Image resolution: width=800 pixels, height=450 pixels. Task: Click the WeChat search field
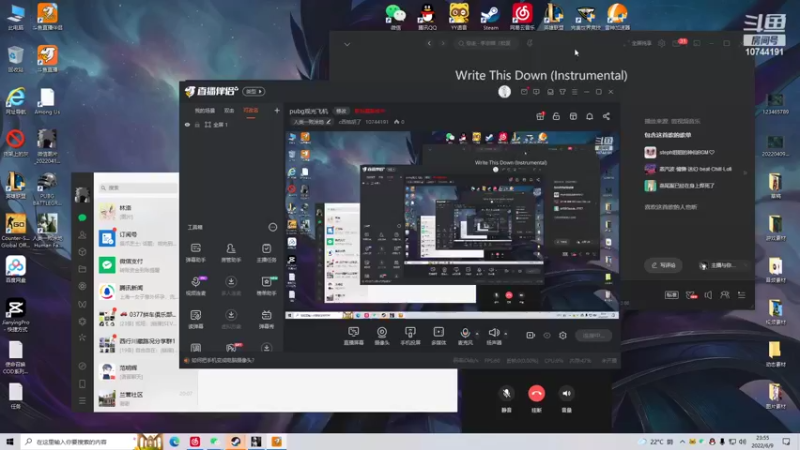(x=138, y=188)
